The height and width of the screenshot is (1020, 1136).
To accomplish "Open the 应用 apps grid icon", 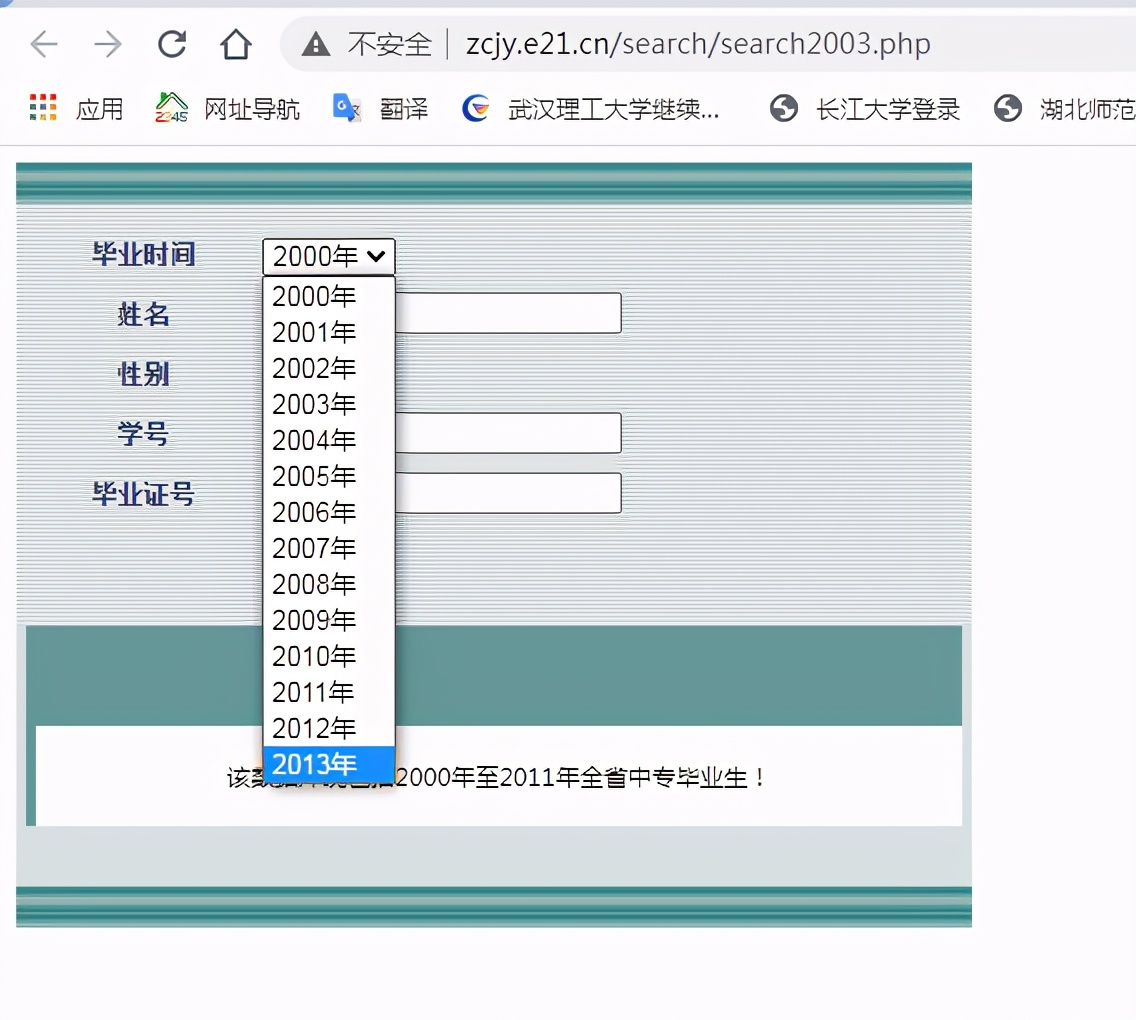I will [x=41, y=109].
